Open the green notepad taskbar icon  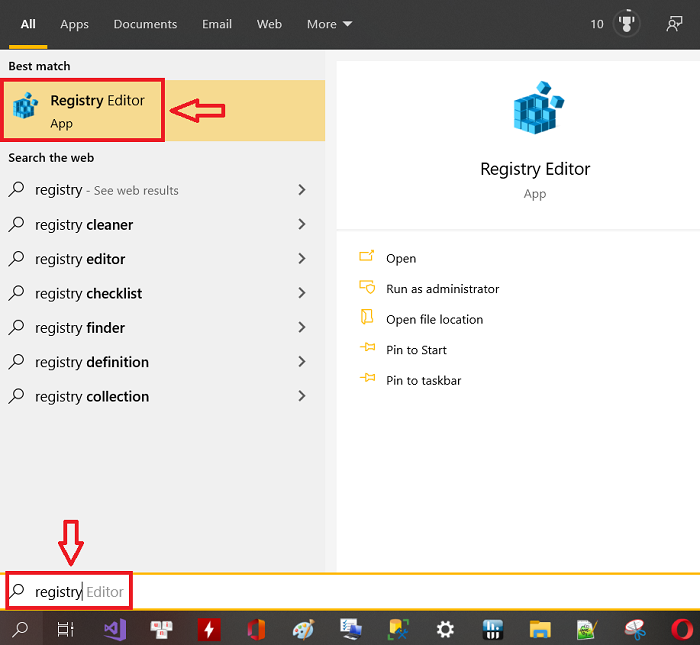click(x=587, y=629)
